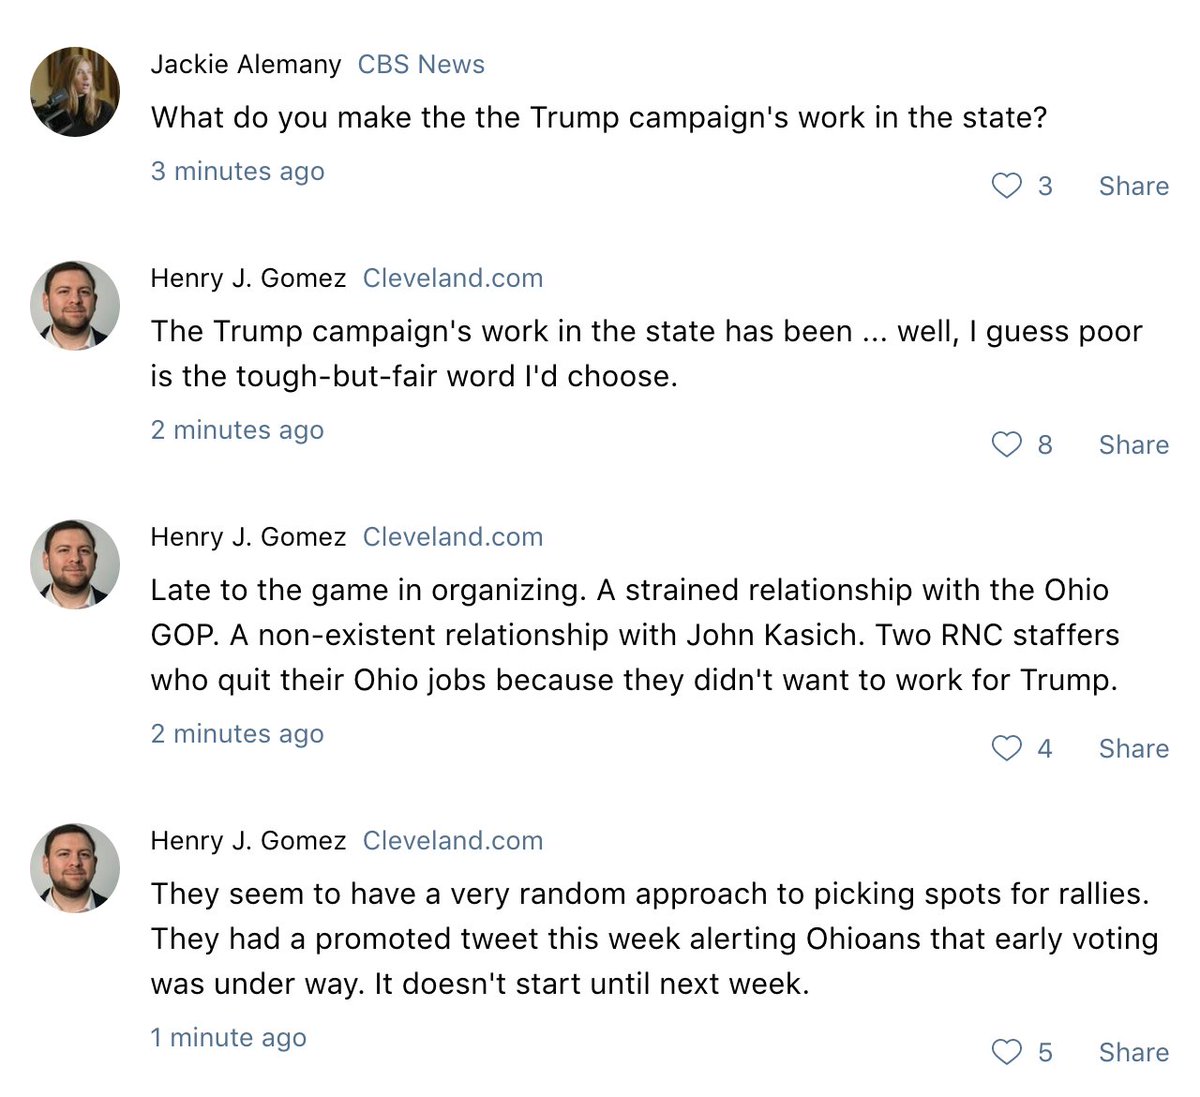The width and height of the screenshot is (1200, 1097).
Task: Share the early voting promoted tweet comment
Action: tap(1133, 1053)
